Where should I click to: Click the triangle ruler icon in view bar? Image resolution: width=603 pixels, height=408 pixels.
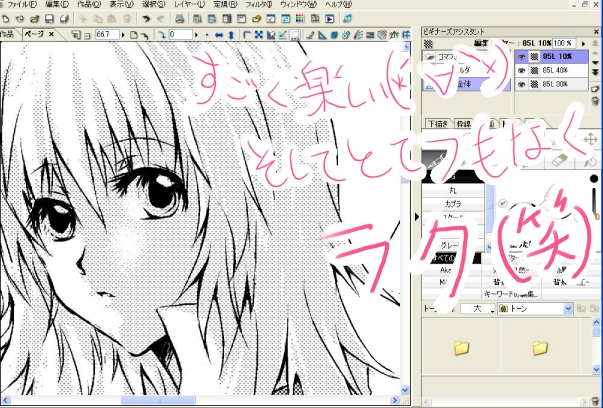click(322, 35)
